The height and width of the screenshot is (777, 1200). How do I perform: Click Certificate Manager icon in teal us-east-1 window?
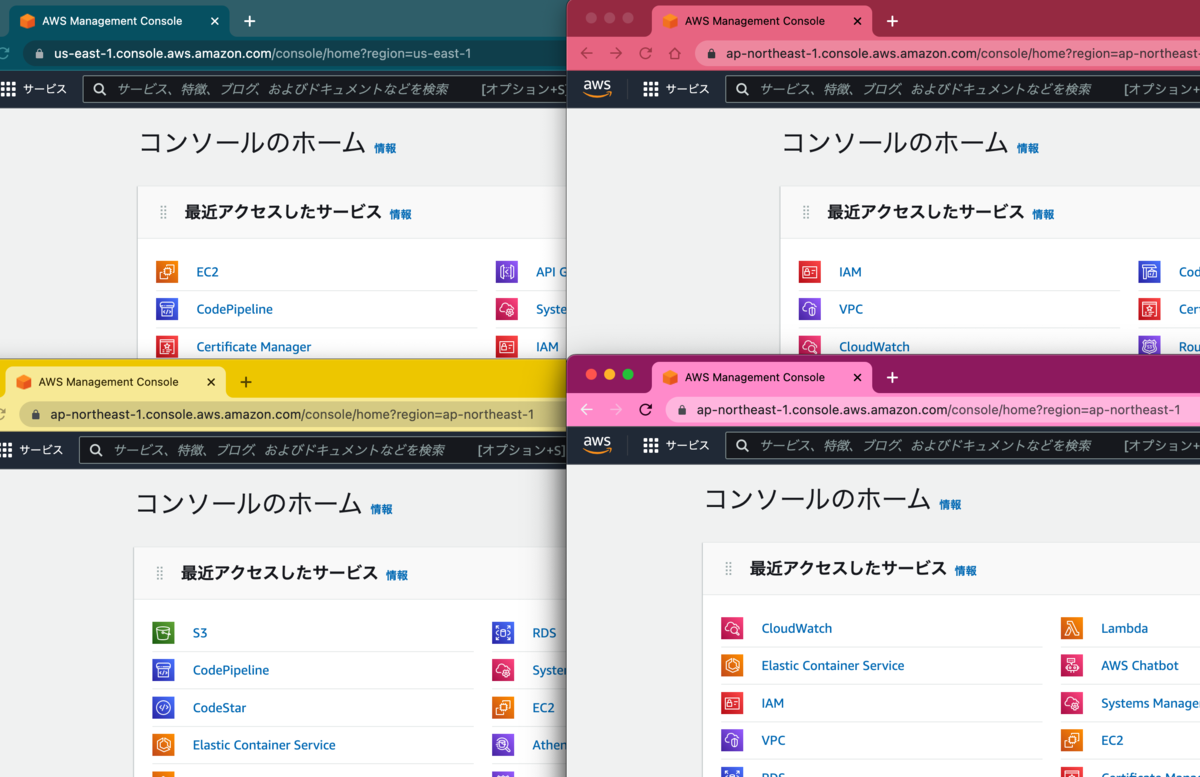(167, 347)
